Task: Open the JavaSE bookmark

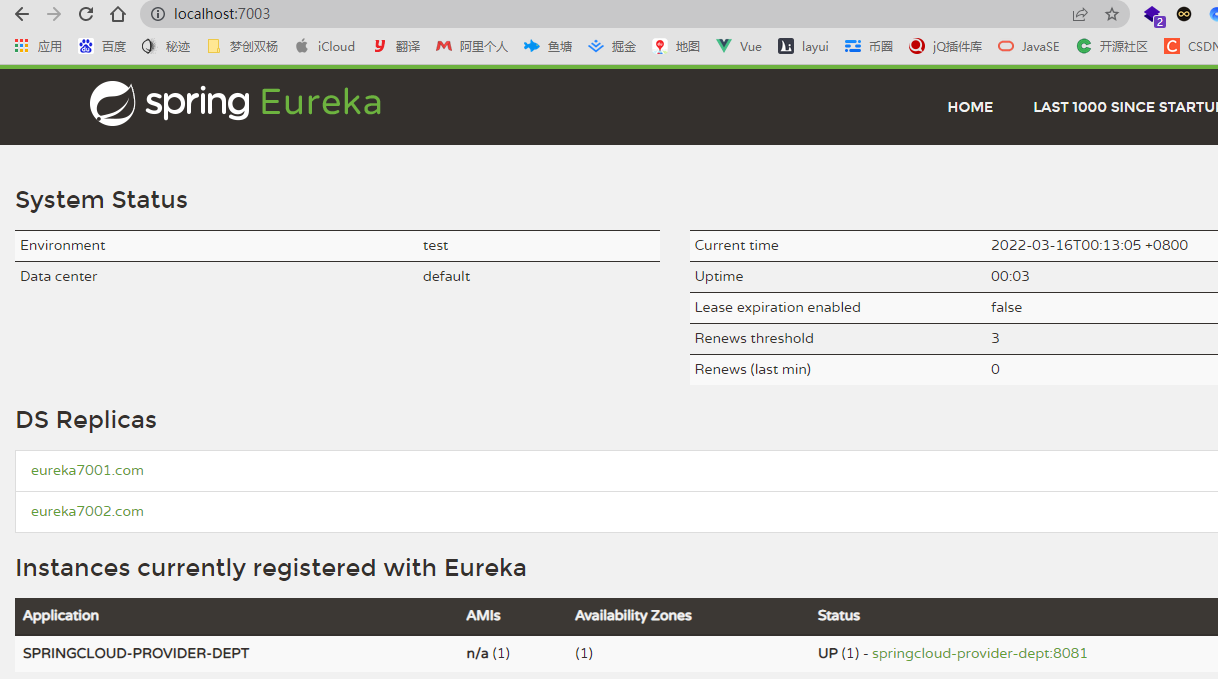Action: tap(1029, 46)
